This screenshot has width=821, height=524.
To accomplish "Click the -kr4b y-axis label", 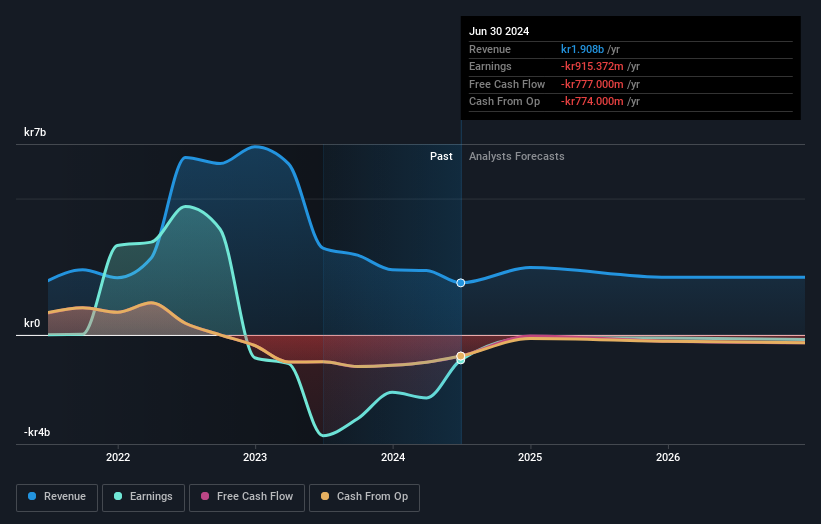I will 37,432.
